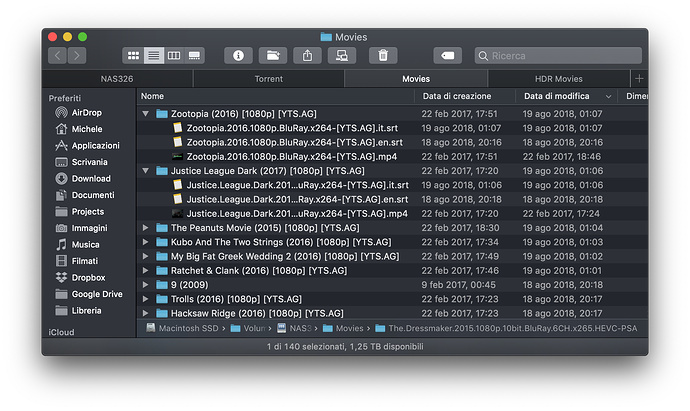Screen dimensions: 690x411
Task: Expand Kubo And The Two Strings folder
Action: click(x=146, y=242)
